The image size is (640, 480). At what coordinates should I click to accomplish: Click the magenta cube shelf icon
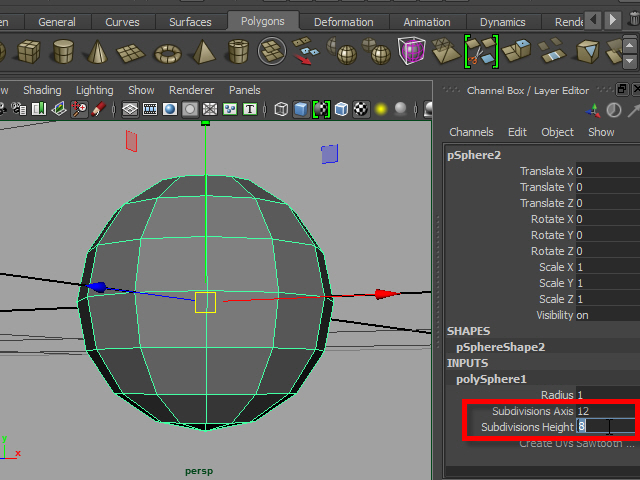[x=410, y=51]
